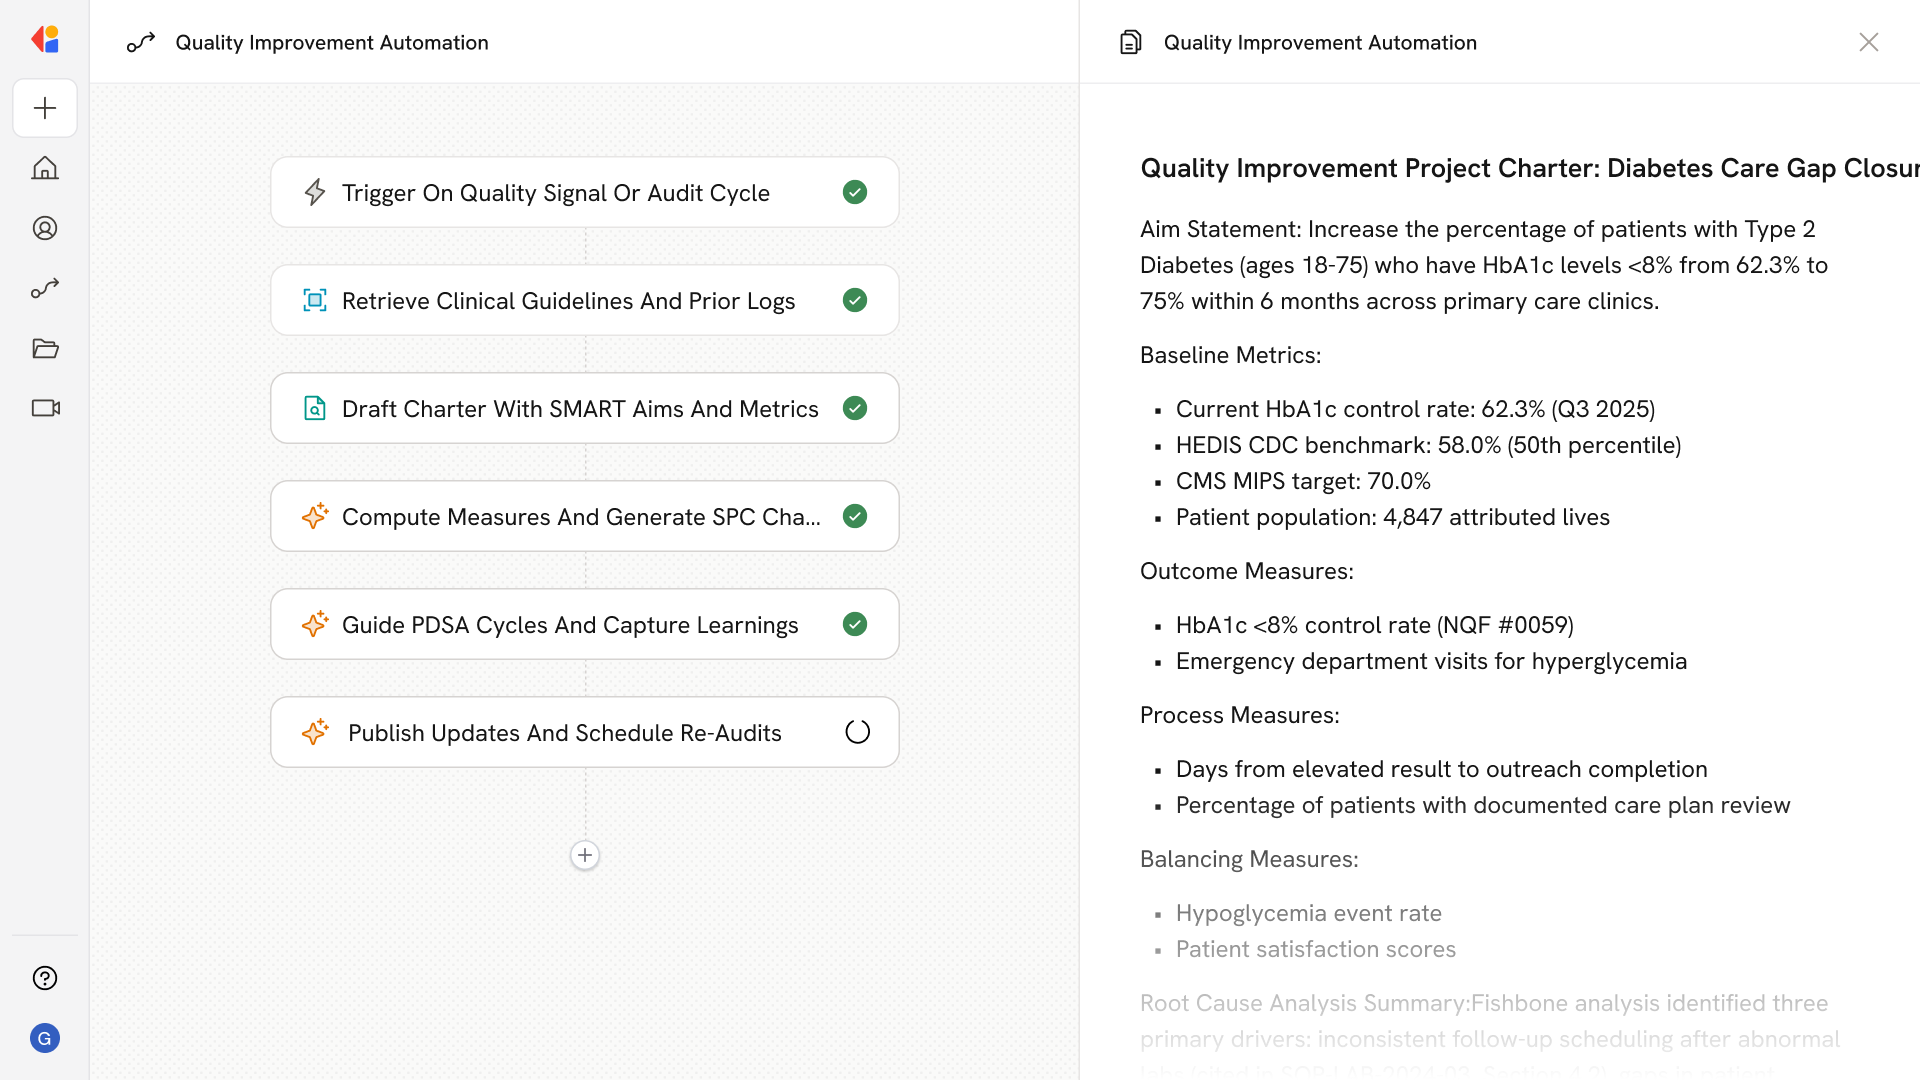
Task: Expand Guide PDSA Cycles And Capture Learnings
Action: tap(569, 624)
